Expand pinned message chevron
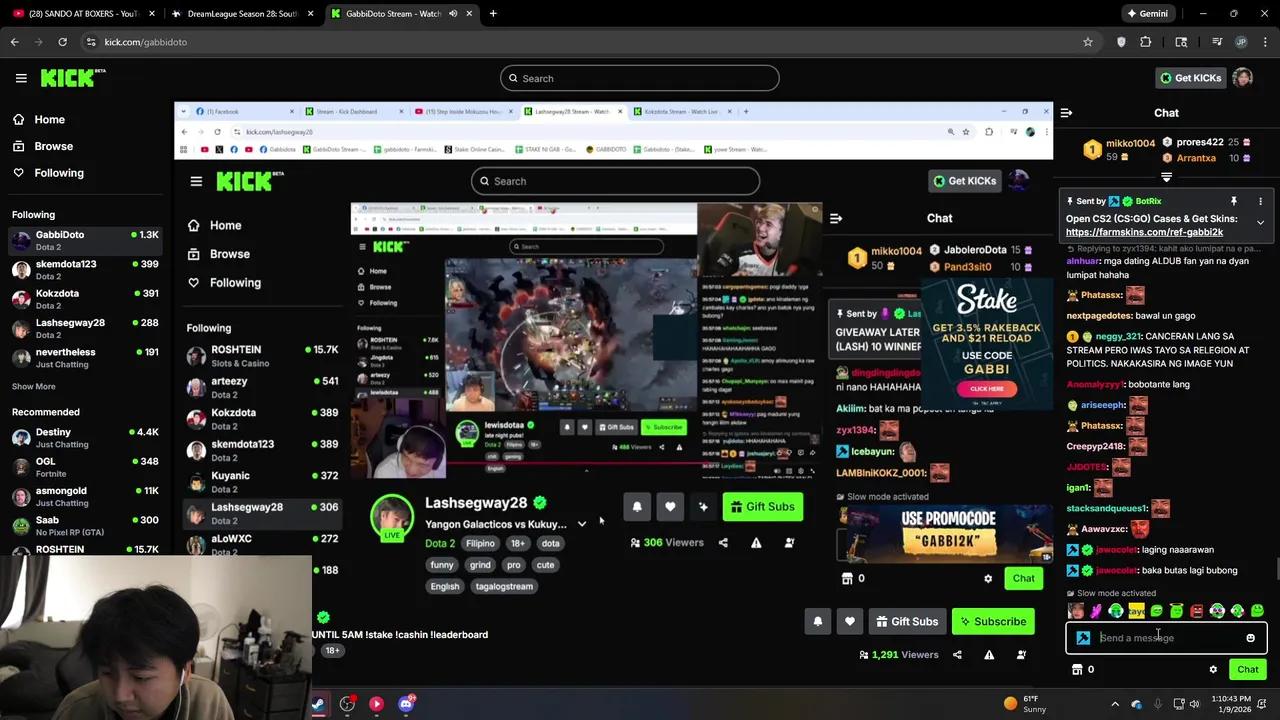1280x720 pixels. pos(1260,222)
